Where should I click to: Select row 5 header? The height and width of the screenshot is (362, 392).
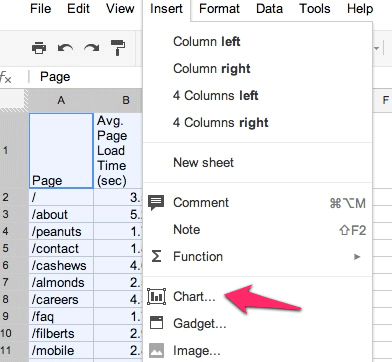pos(14,248)
